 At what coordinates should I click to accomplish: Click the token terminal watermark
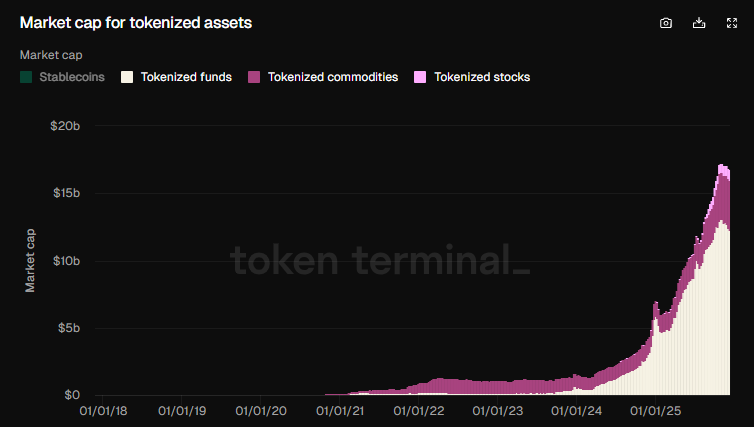point(380,261)
